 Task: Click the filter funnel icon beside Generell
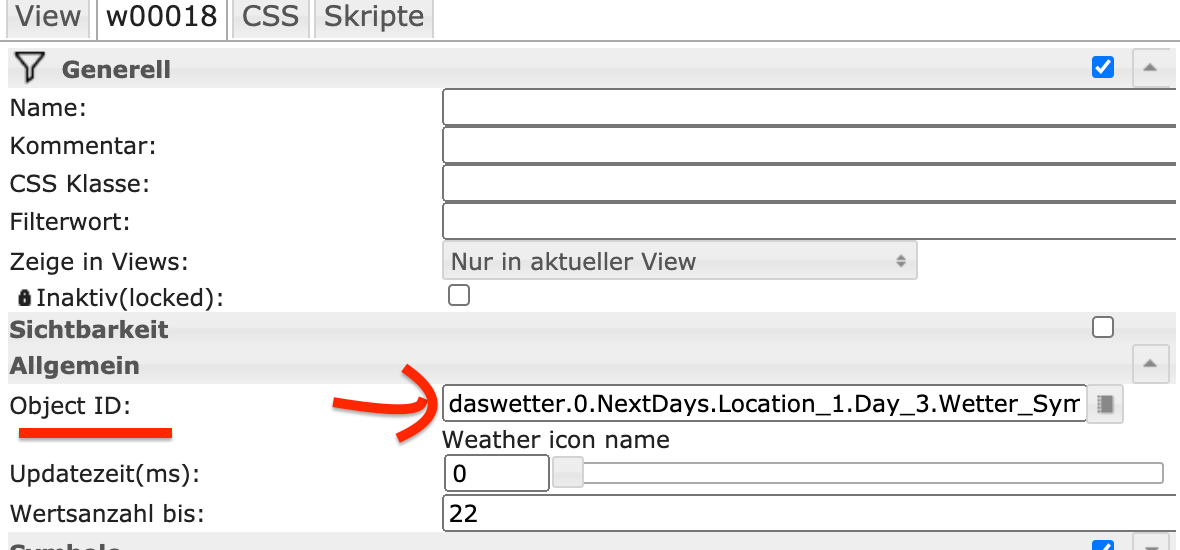(31, 68)
